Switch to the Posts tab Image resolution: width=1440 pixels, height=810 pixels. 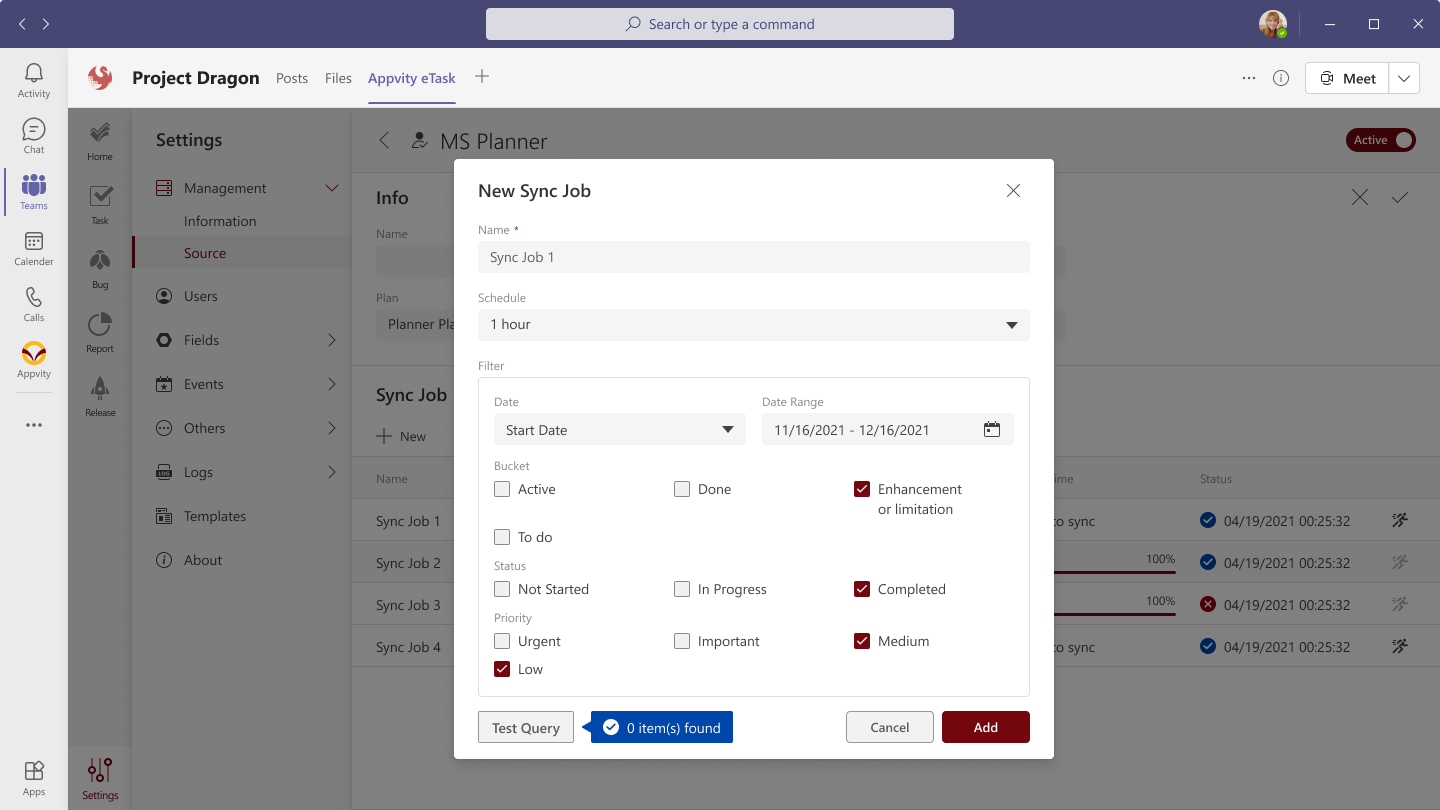[x=292, y=78]
